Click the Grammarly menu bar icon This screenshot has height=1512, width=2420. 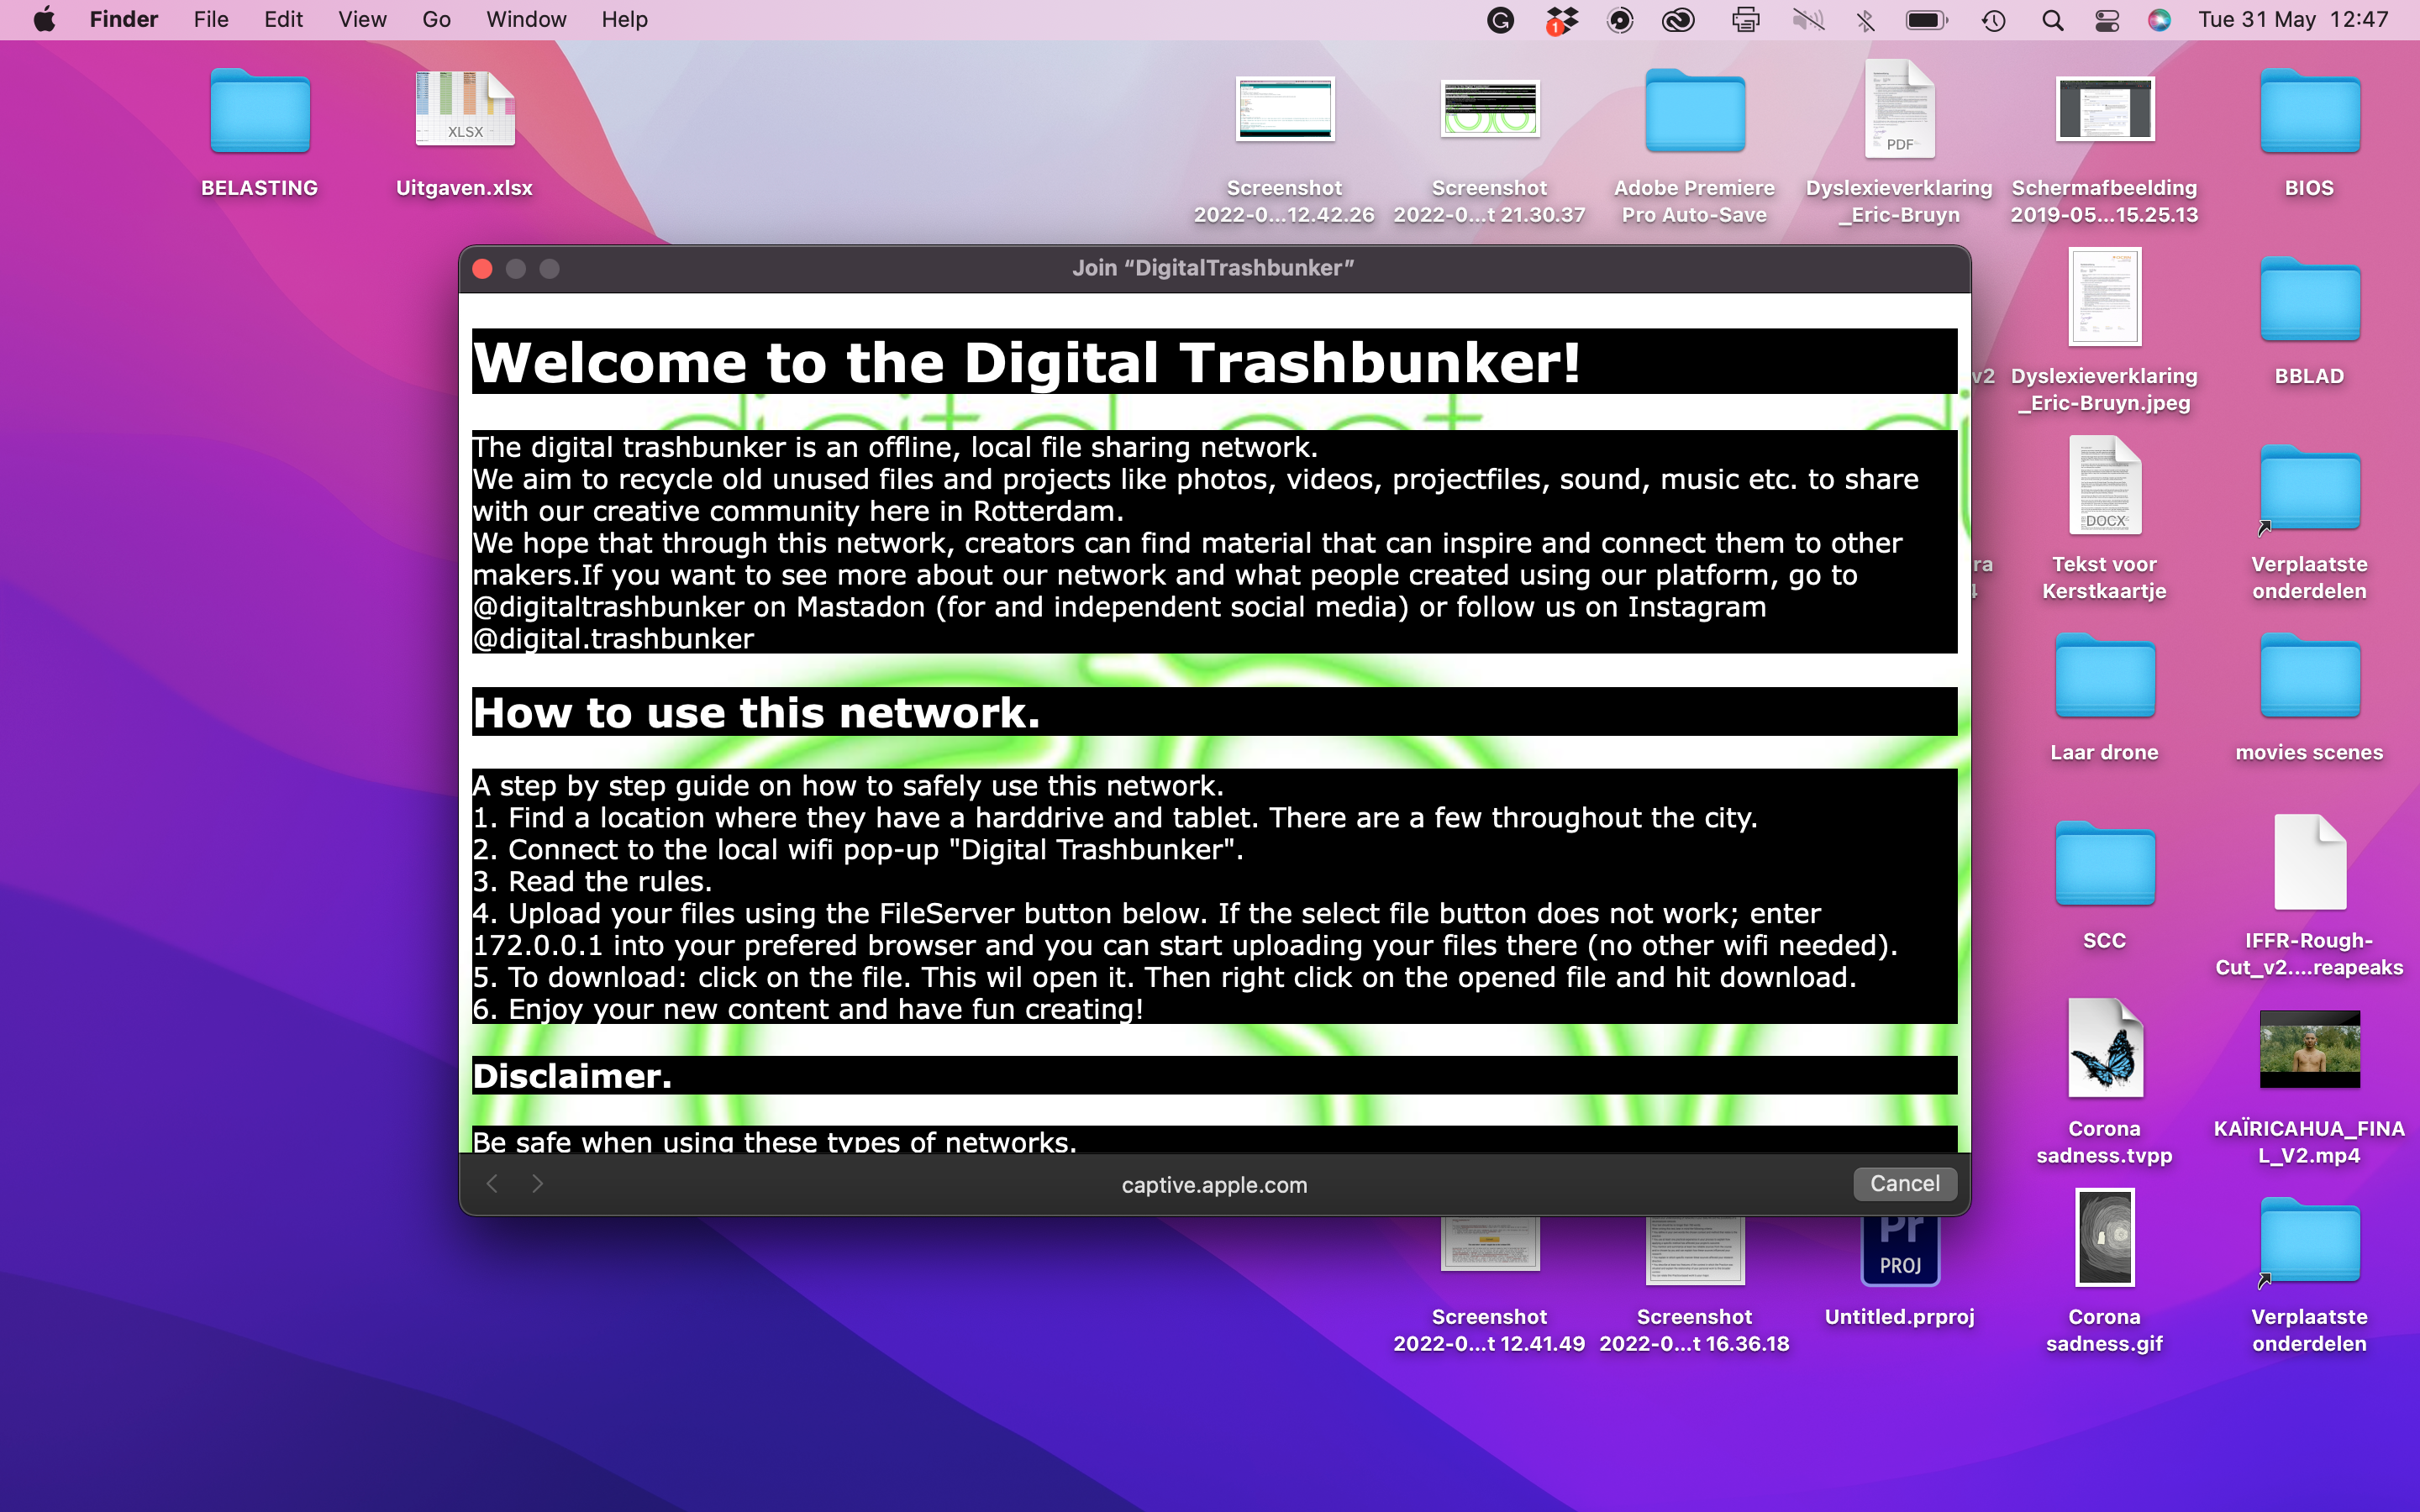1500,20
